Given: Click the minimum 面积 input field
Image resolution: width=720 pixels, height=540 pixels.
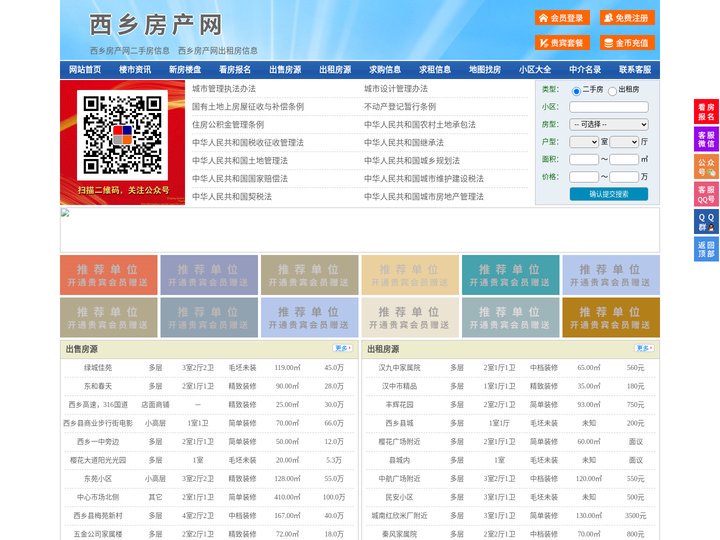Looking at the screenshot, I should 584,159.
